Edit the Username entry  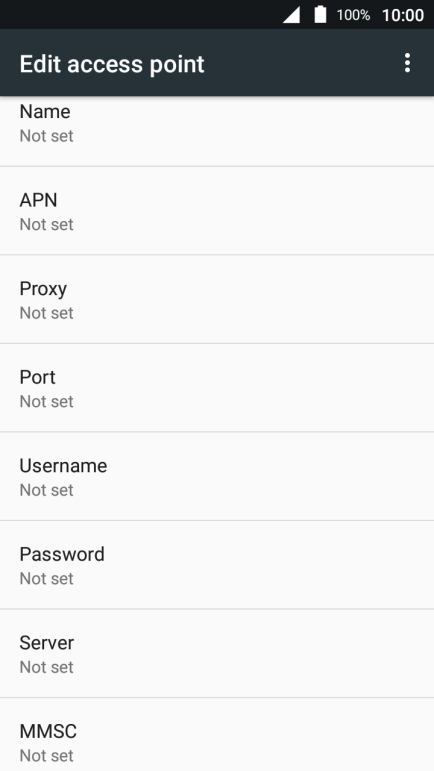217,476
